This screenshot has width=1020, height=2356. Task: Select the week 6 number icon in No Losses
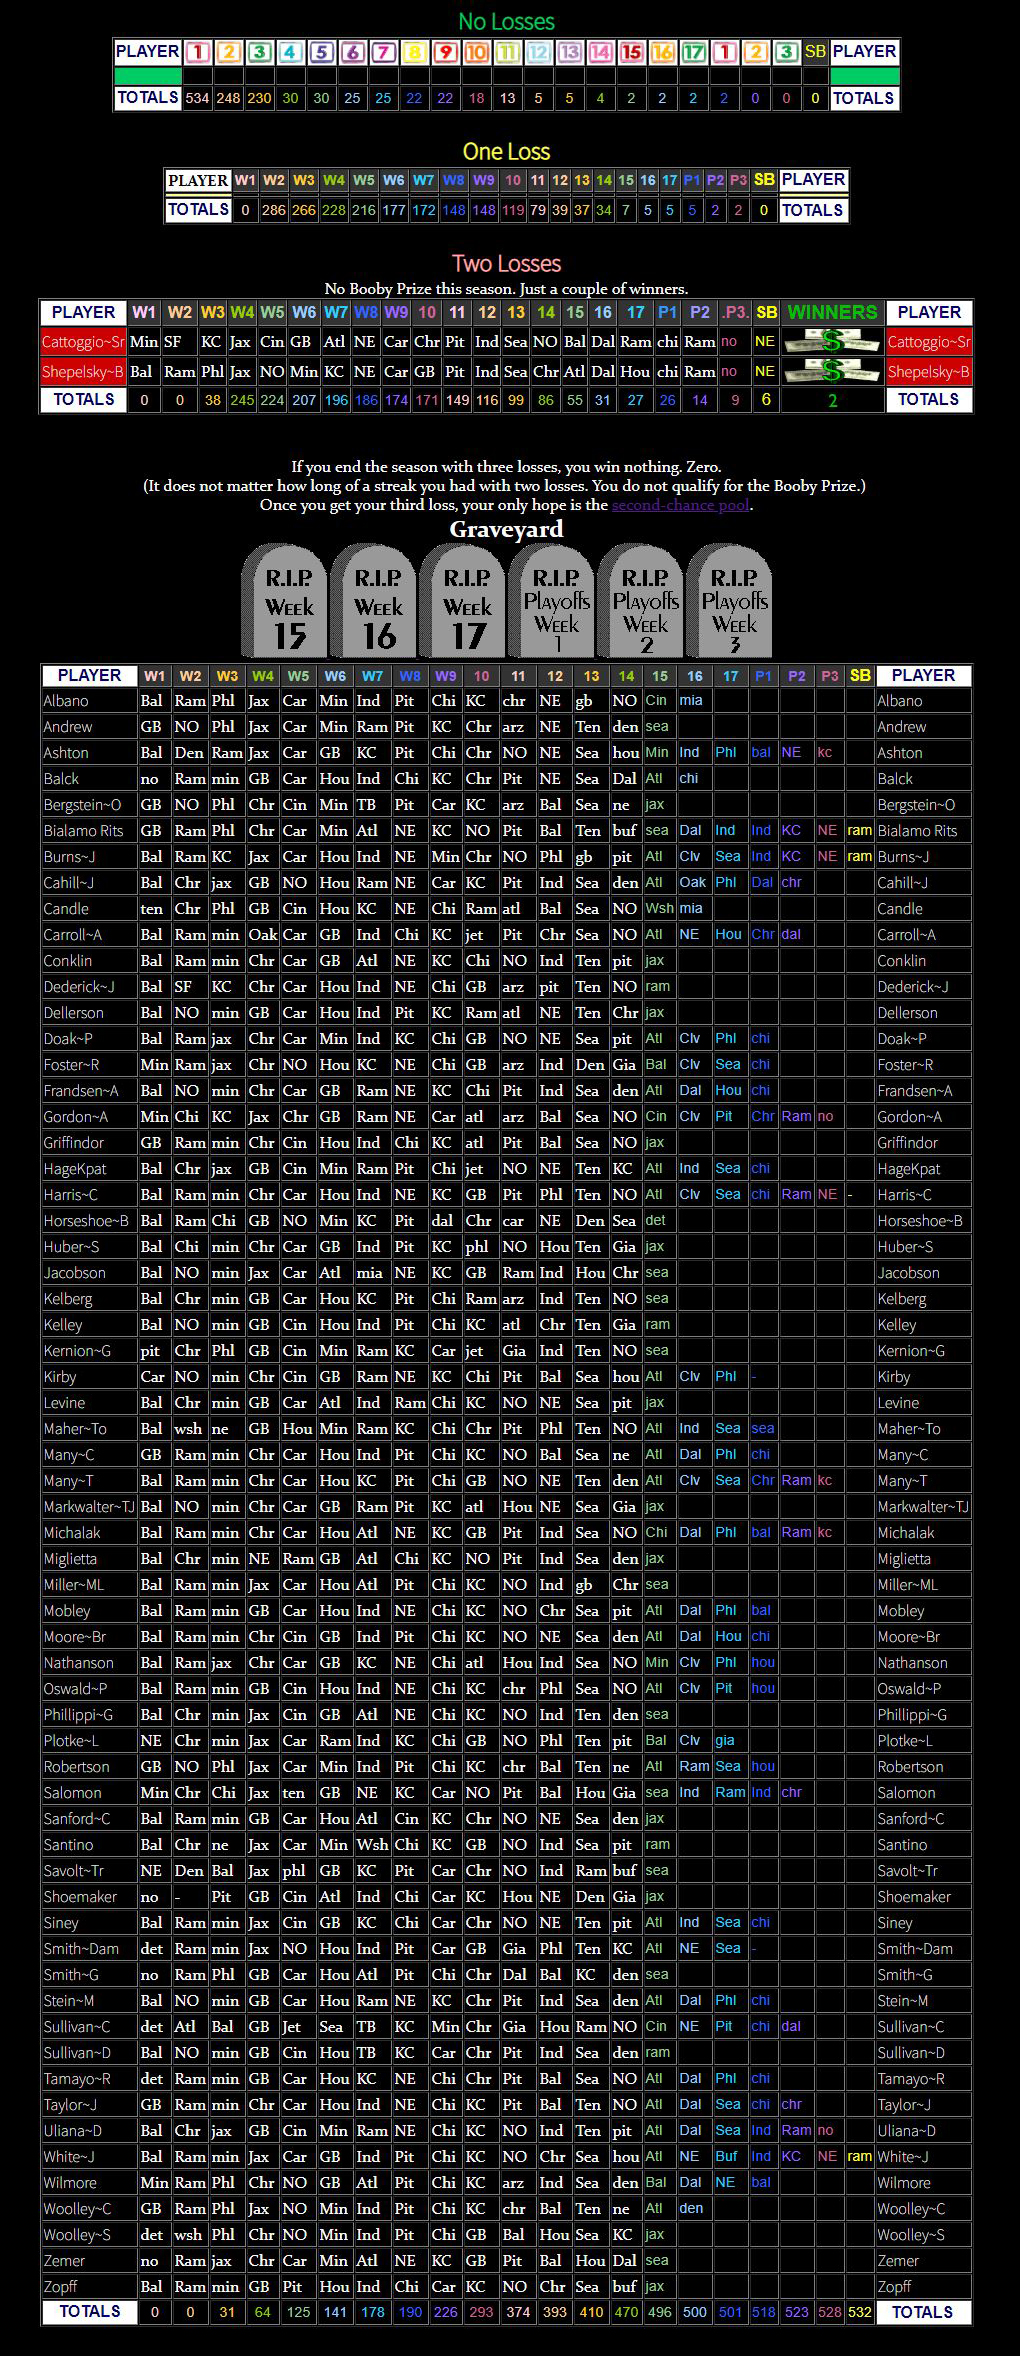(352, 52)
